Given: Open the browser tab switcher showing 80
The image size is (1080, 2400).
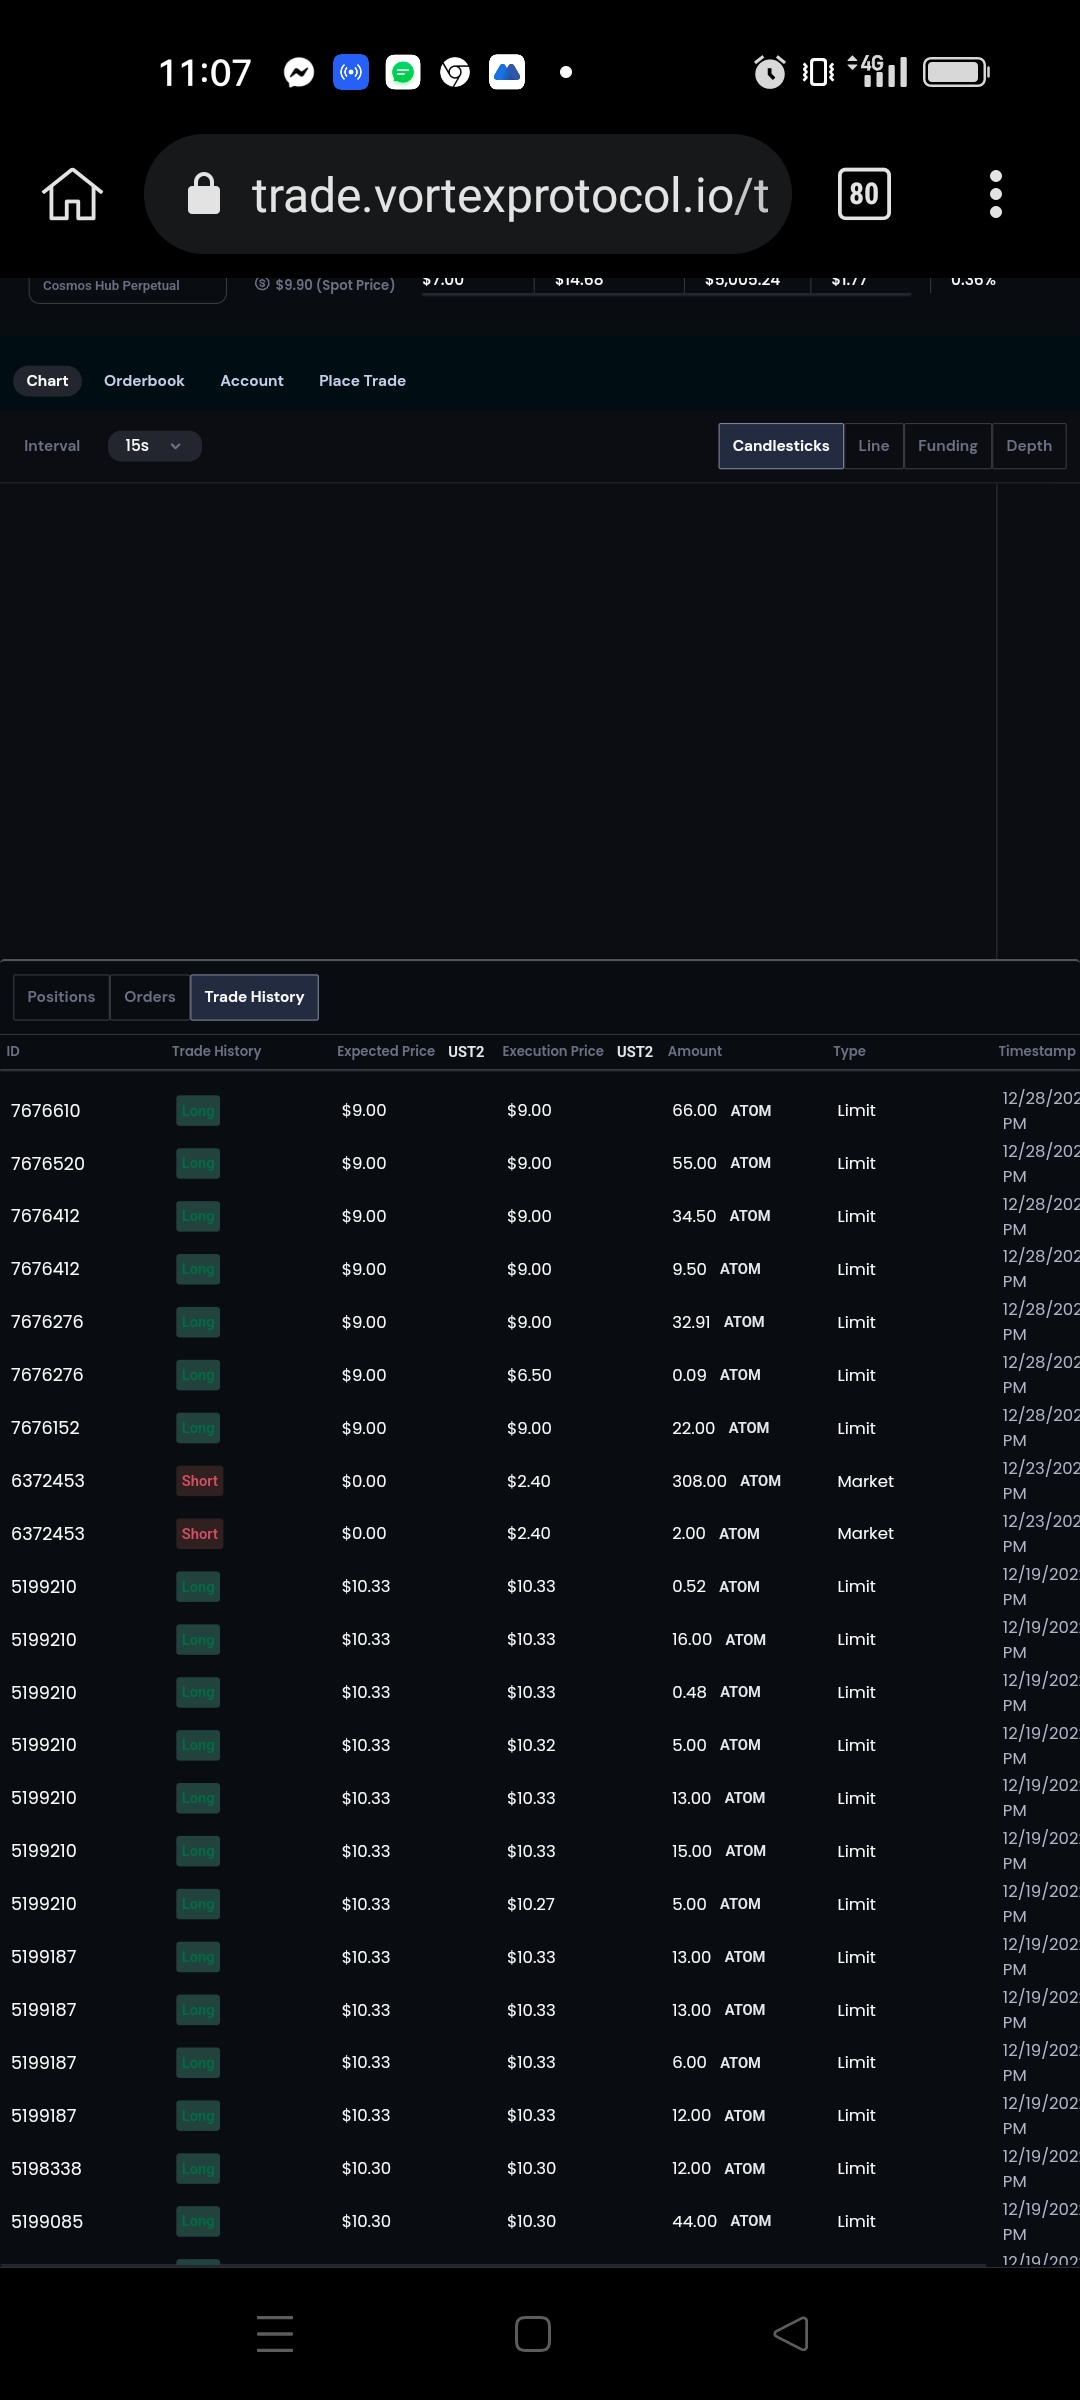Looking at the screenshot, I should (x=864, y=194).
